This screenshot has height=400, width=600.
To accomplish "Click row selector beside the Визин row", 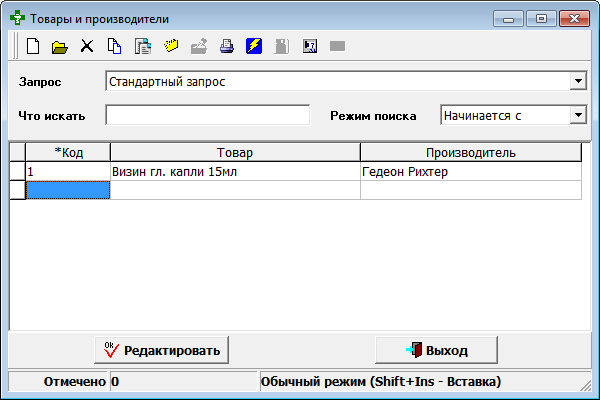I will [18, 171].
